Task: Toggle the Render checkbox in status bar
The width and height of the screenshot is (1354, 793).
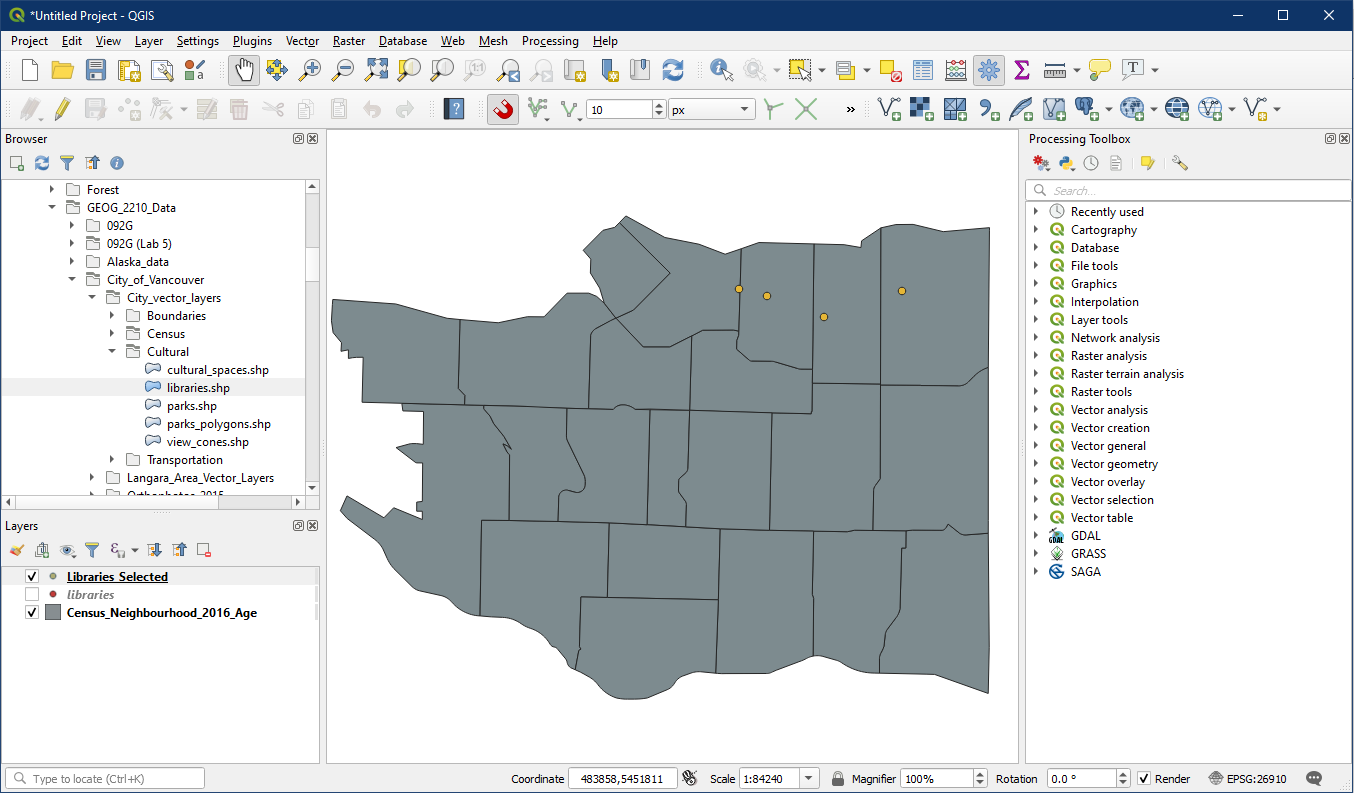Action: (x=1144, y=779)
